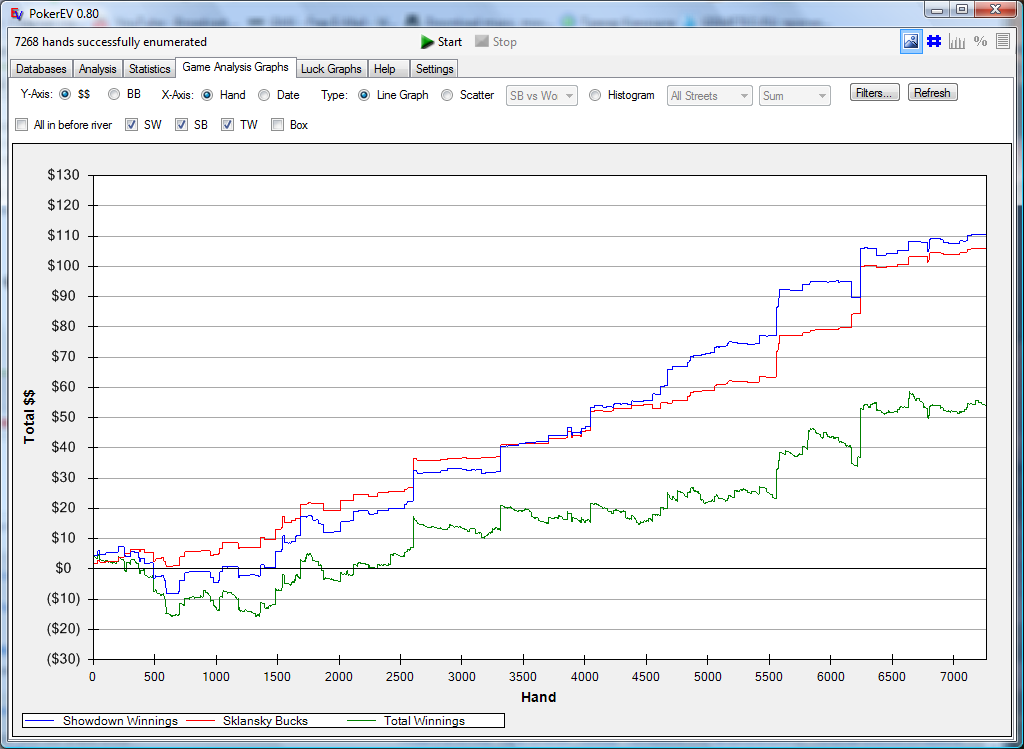Click the grey Stop icon
Viewport: 1024px width, 749px height.
[482, 42]
